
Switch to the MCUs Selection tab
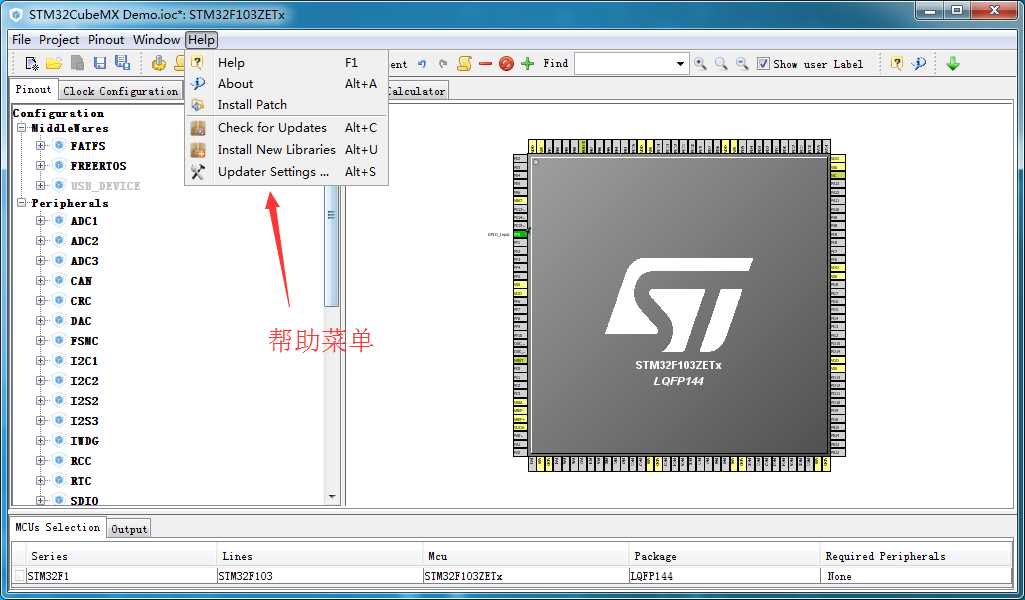tap(58, 527)
